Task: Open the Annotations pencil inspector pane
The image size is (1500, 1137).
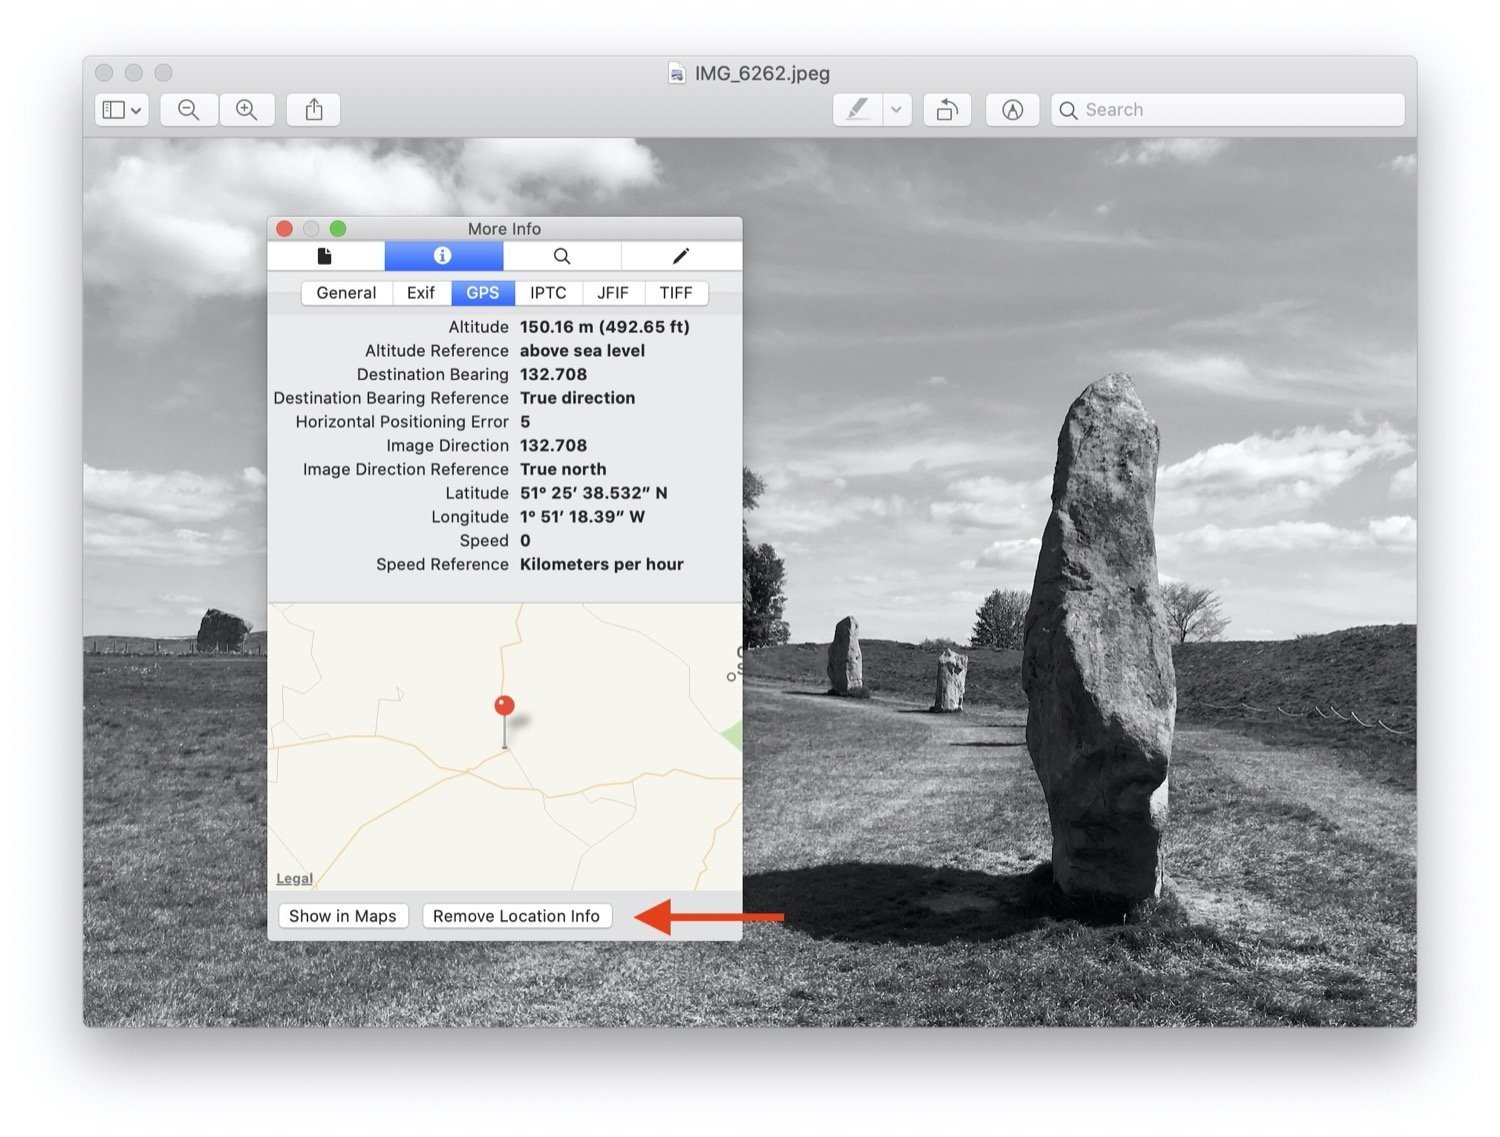Action: pyautogui.click(x=680, y=256)
